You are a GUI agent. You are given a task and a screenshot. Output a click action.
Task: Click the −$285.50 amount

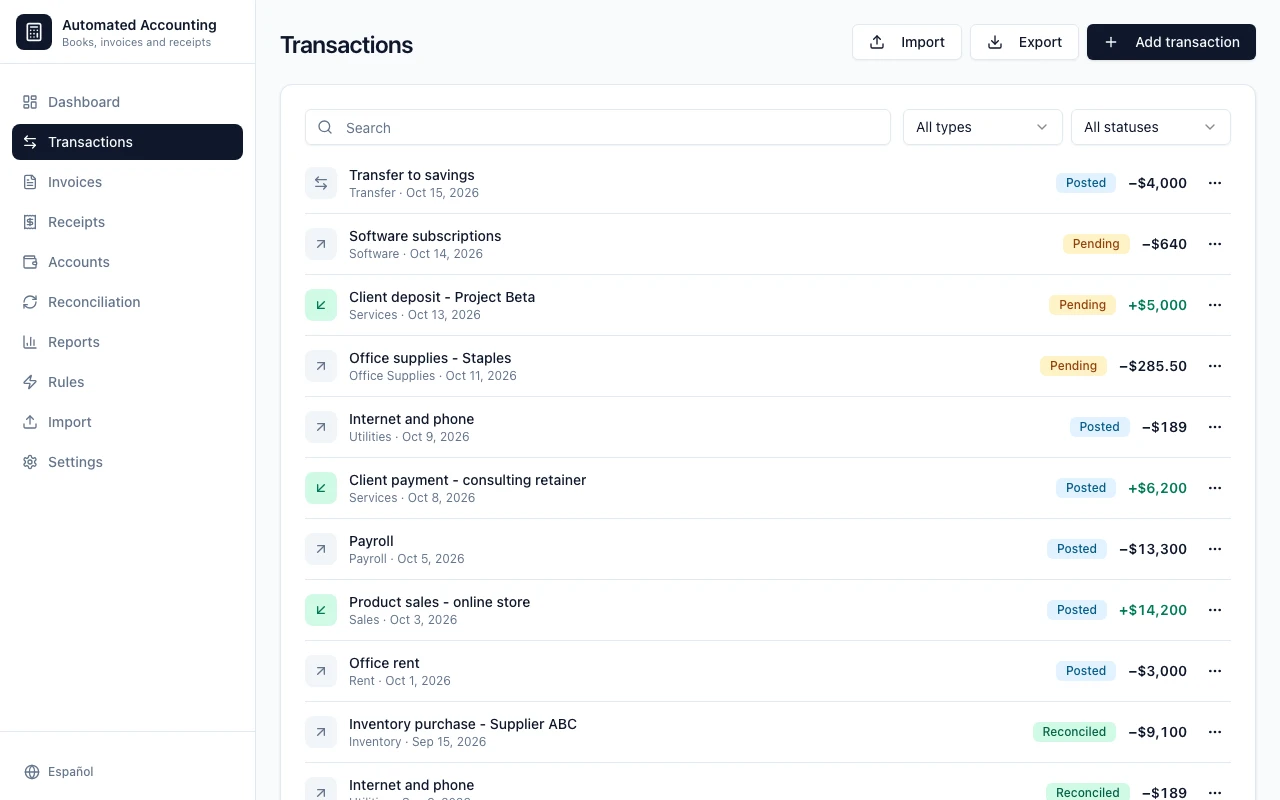point(1153,366)
